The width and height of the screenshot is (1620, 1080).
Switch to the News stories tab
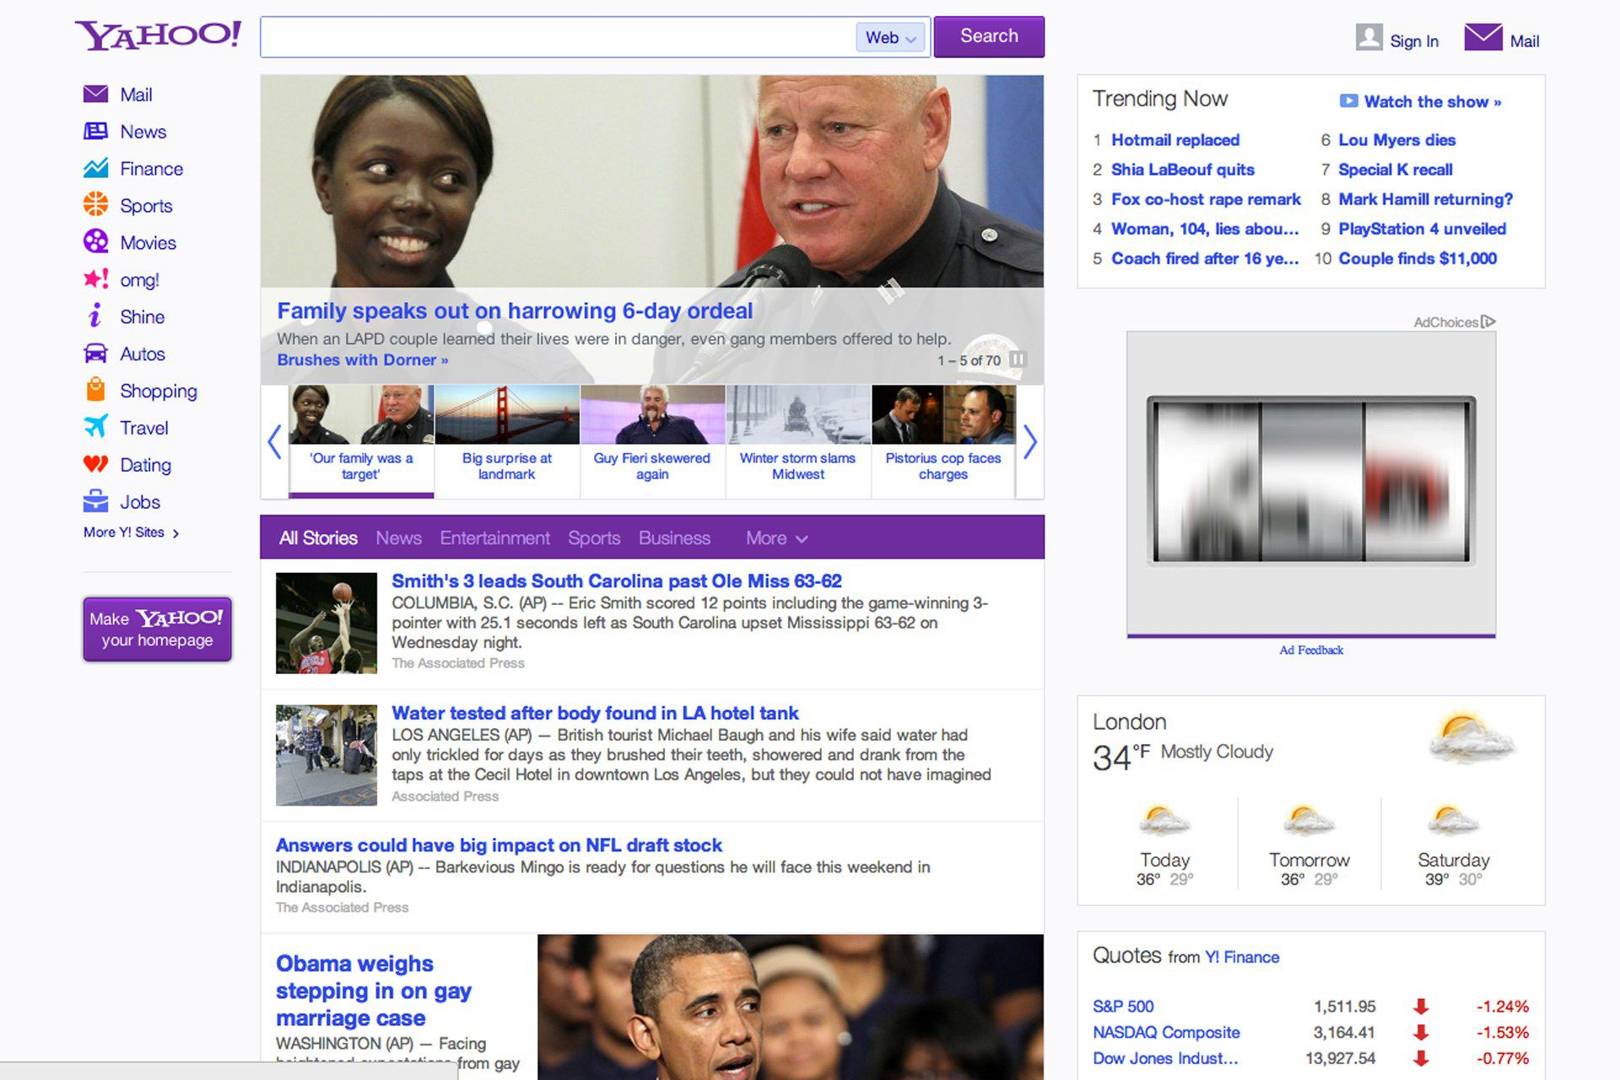click(398, 538)
